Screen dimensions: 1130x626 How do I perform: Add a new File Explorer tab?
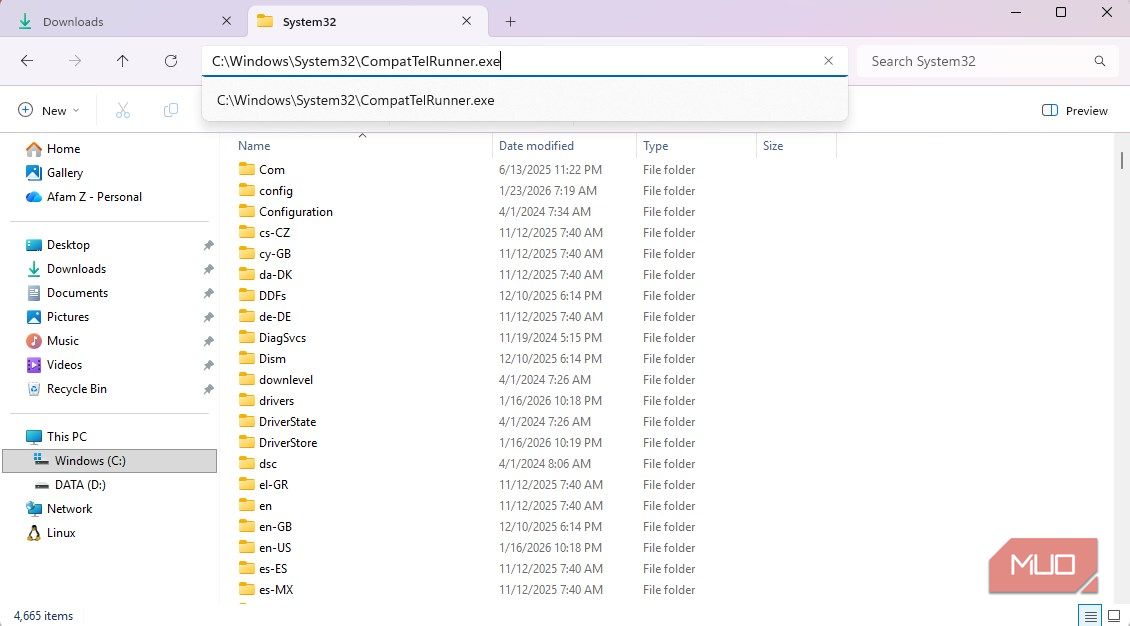pos(510,22)
